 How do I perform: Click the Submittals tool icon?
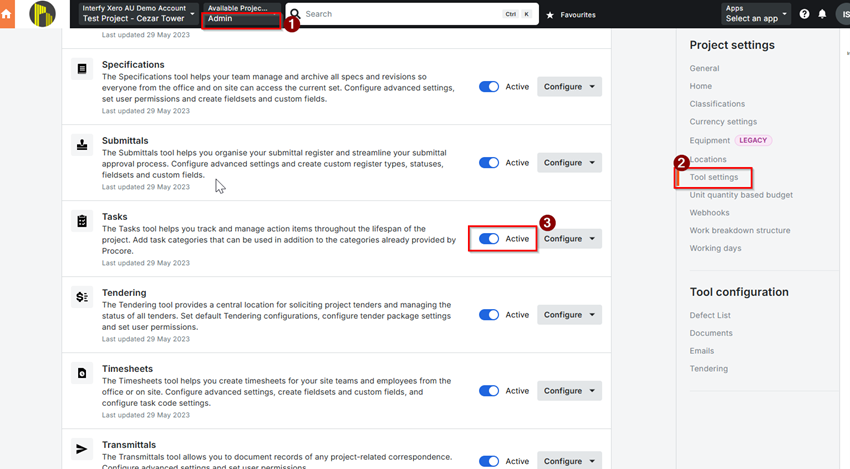82,145
